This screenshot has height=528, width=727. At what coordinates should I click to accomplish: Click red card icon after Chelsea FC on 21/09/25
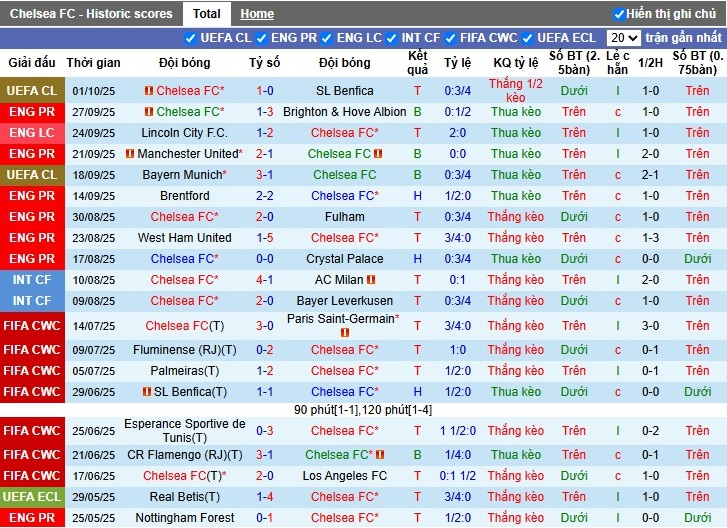(x=378, y=153)
